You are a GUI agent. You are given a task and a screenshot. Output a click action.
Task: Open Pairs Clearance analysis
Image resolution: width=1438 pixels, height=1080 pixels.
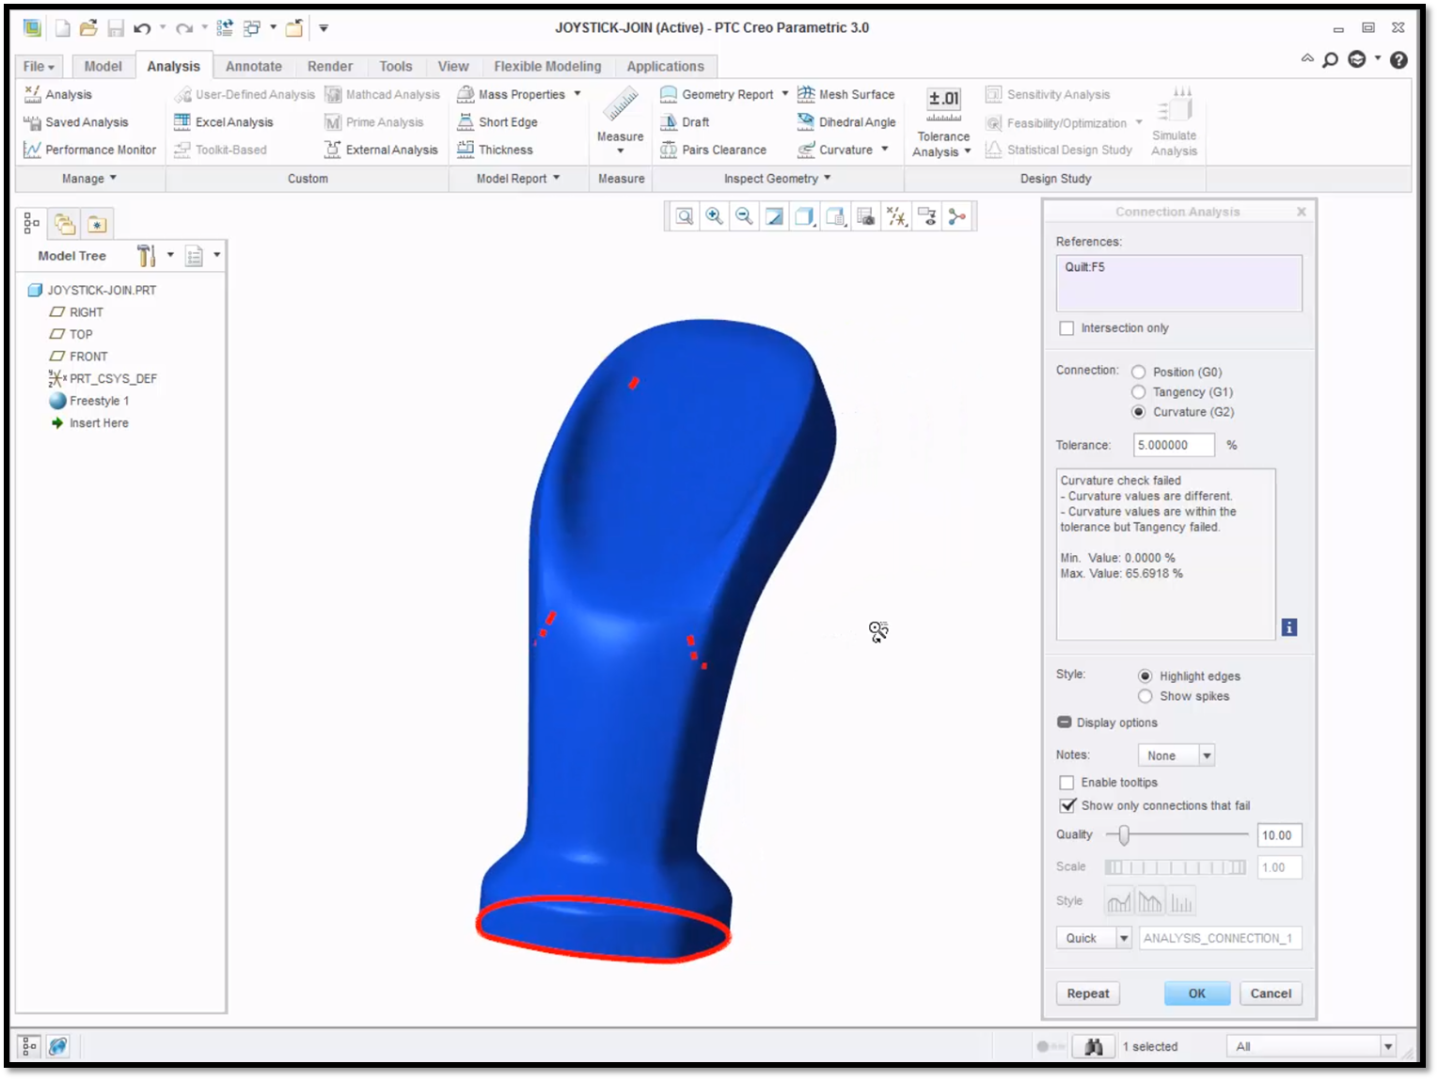pyautogui.click(x=713, y=150)
